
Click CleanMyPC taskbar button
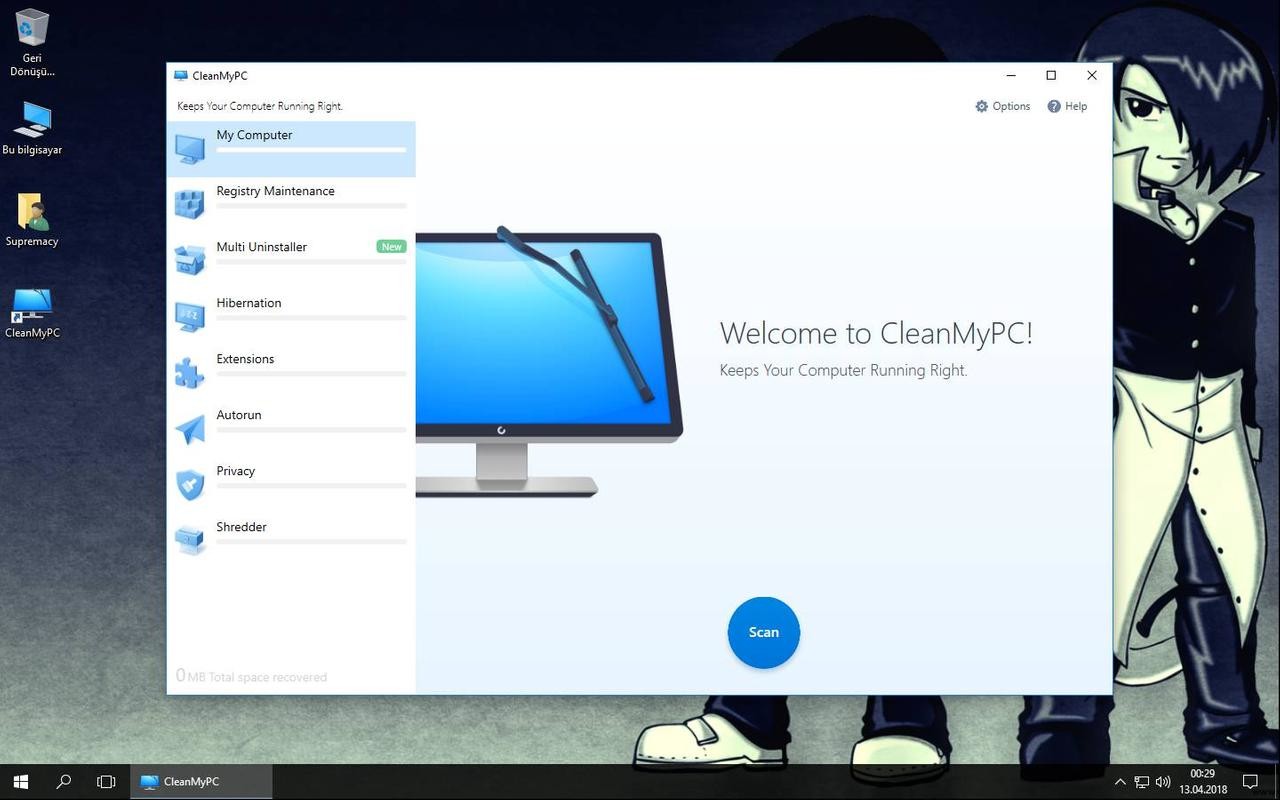(x=201, y=781)
